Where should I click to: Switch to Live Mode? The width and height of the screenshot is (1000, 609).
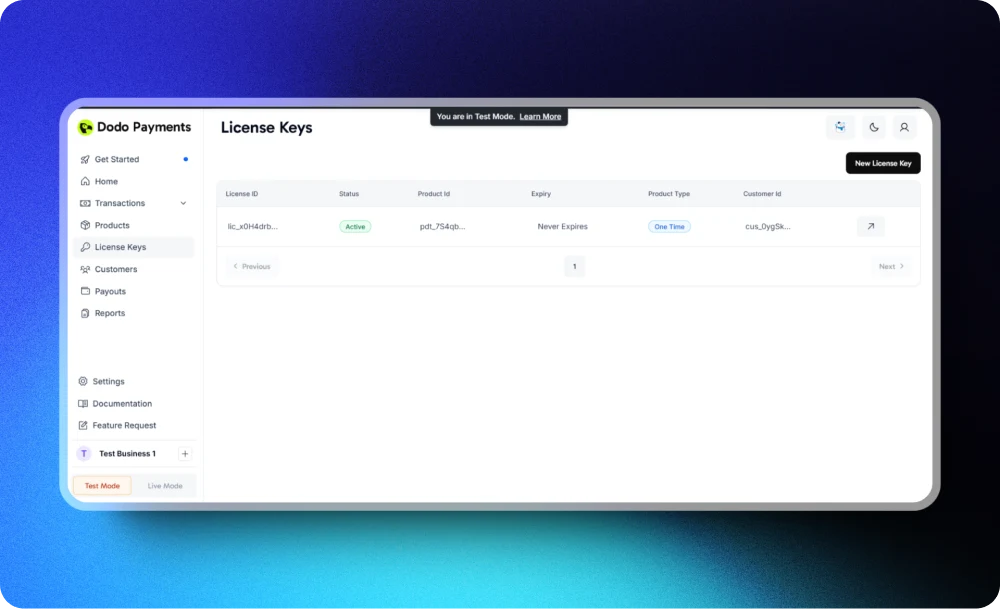165,485
